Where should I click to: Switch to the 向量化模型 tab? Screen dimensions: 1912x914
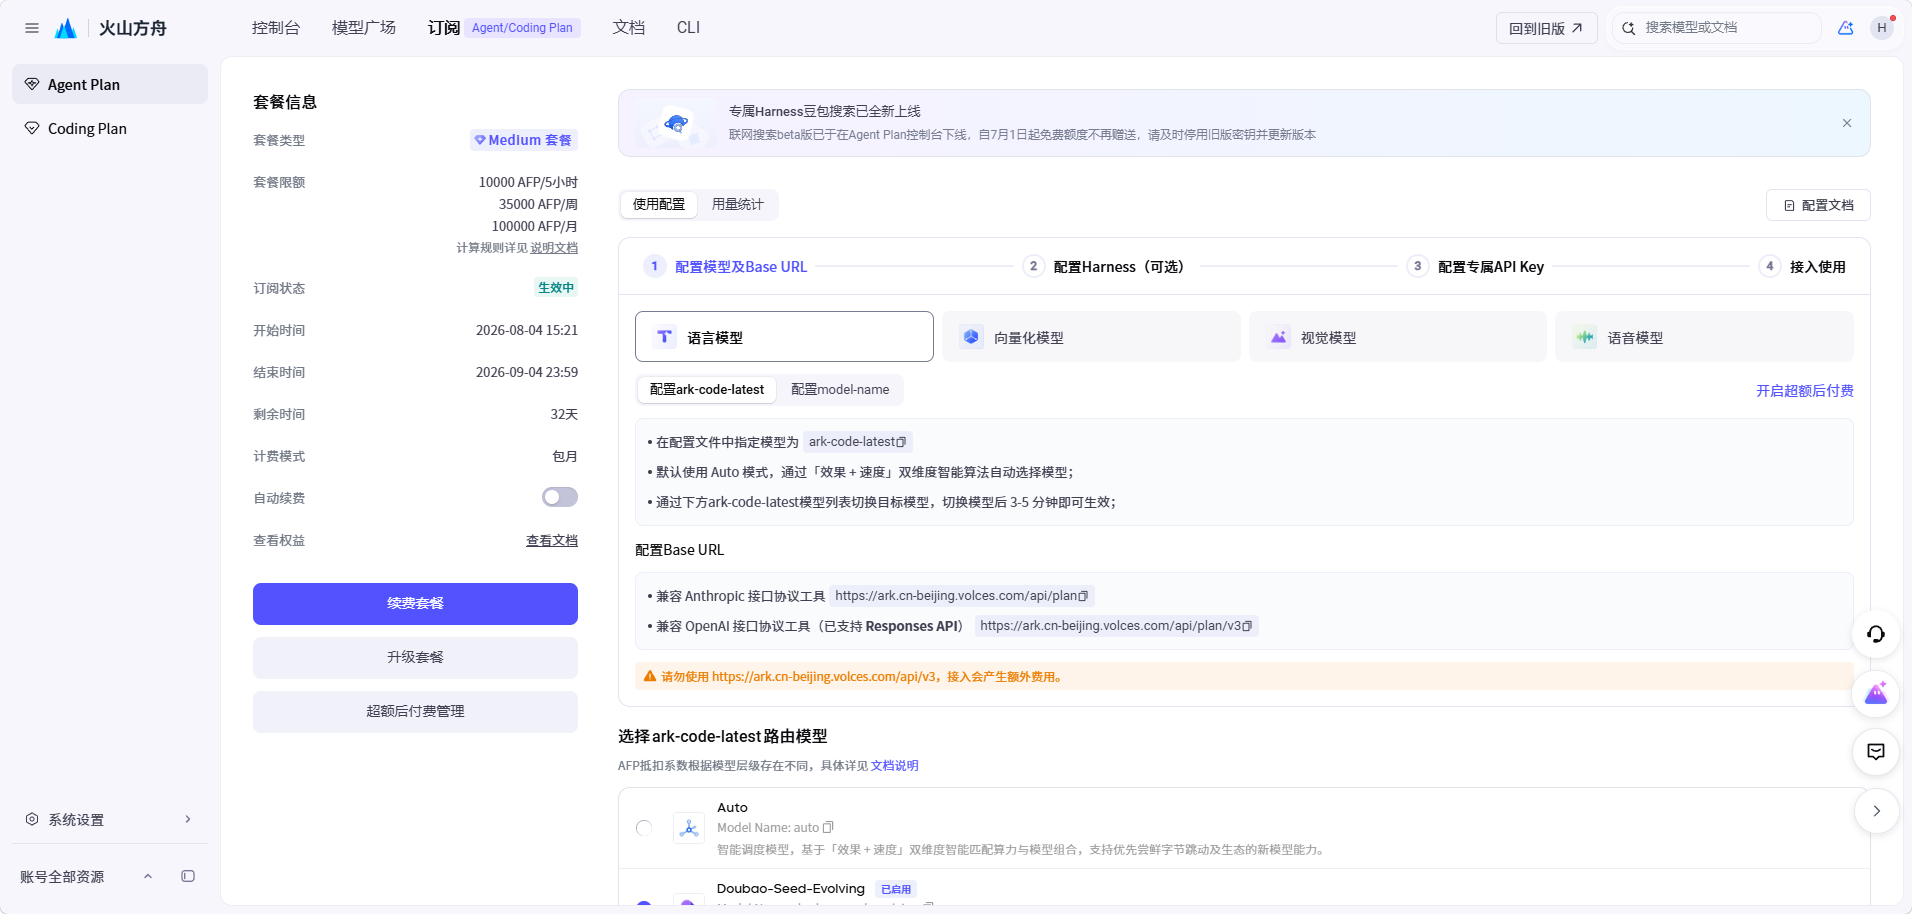point(1091,337)
